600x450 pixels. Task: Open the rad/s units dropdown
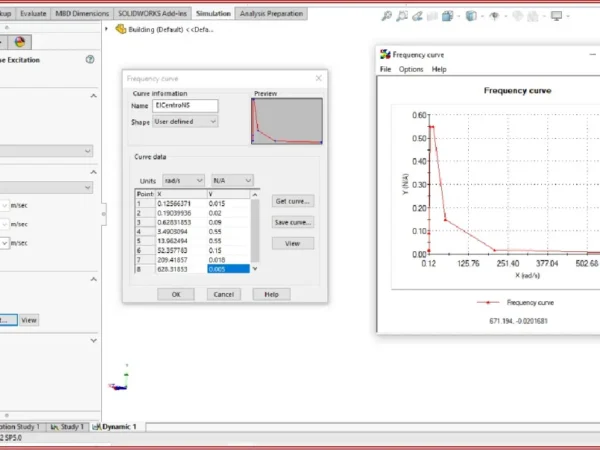pos(183,180)
